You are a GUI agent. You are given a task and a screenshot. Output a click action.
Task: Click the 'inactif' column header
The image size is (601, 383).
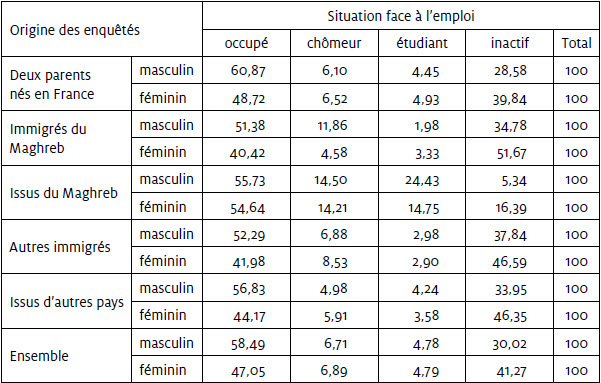[x=509, y=43]
